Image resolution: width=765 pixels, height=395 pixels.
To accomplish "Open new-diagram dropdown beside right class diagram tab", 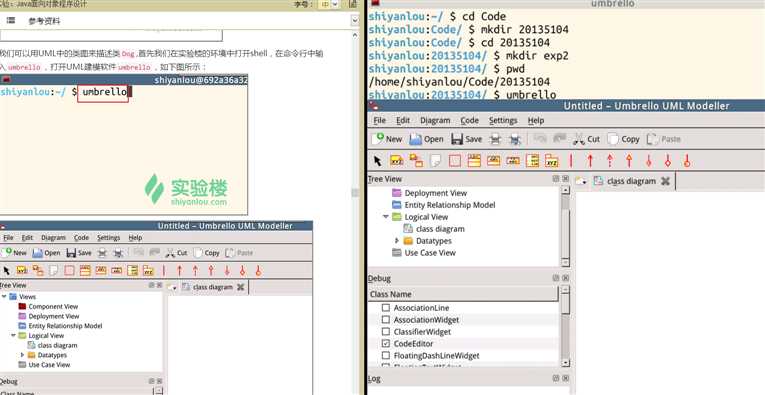I will tap(581, 181).
